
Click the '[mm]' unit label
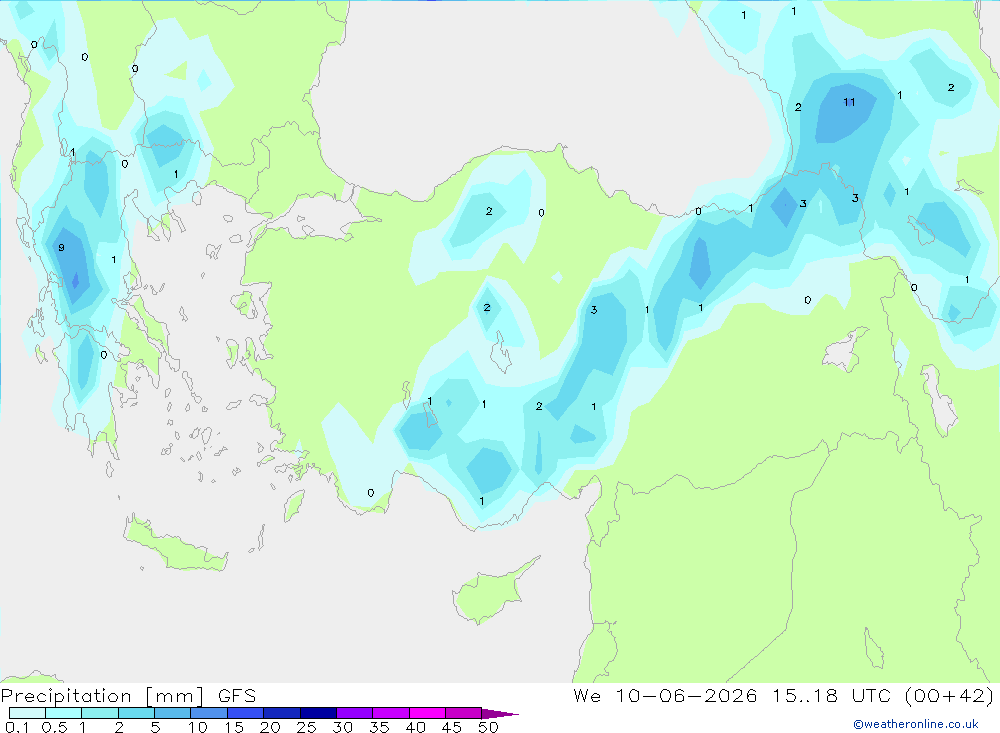point(174,696)
